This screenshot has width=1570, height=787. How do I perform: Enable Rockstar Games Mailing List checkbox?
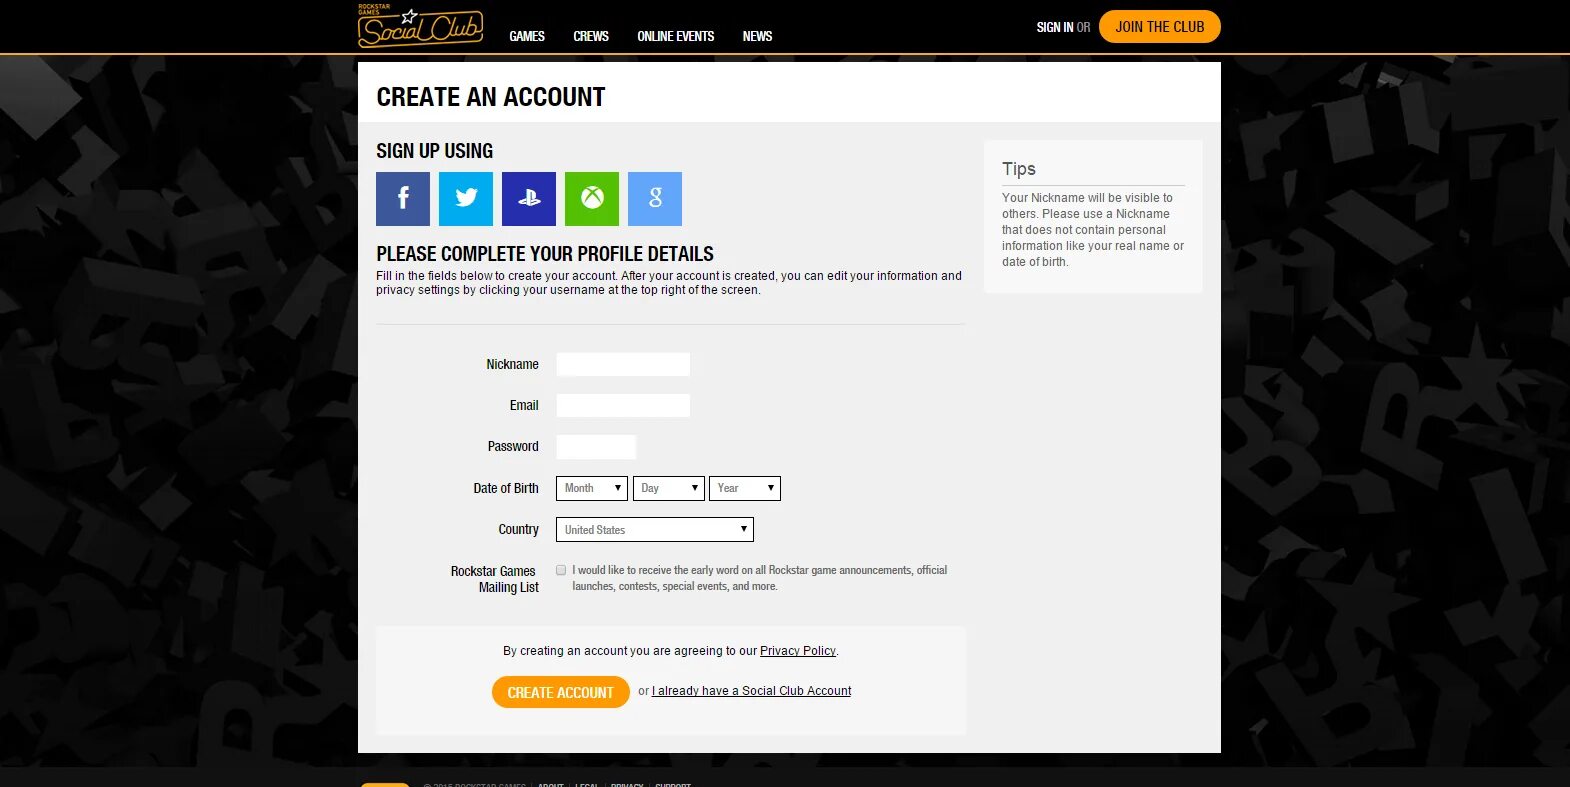561,570
